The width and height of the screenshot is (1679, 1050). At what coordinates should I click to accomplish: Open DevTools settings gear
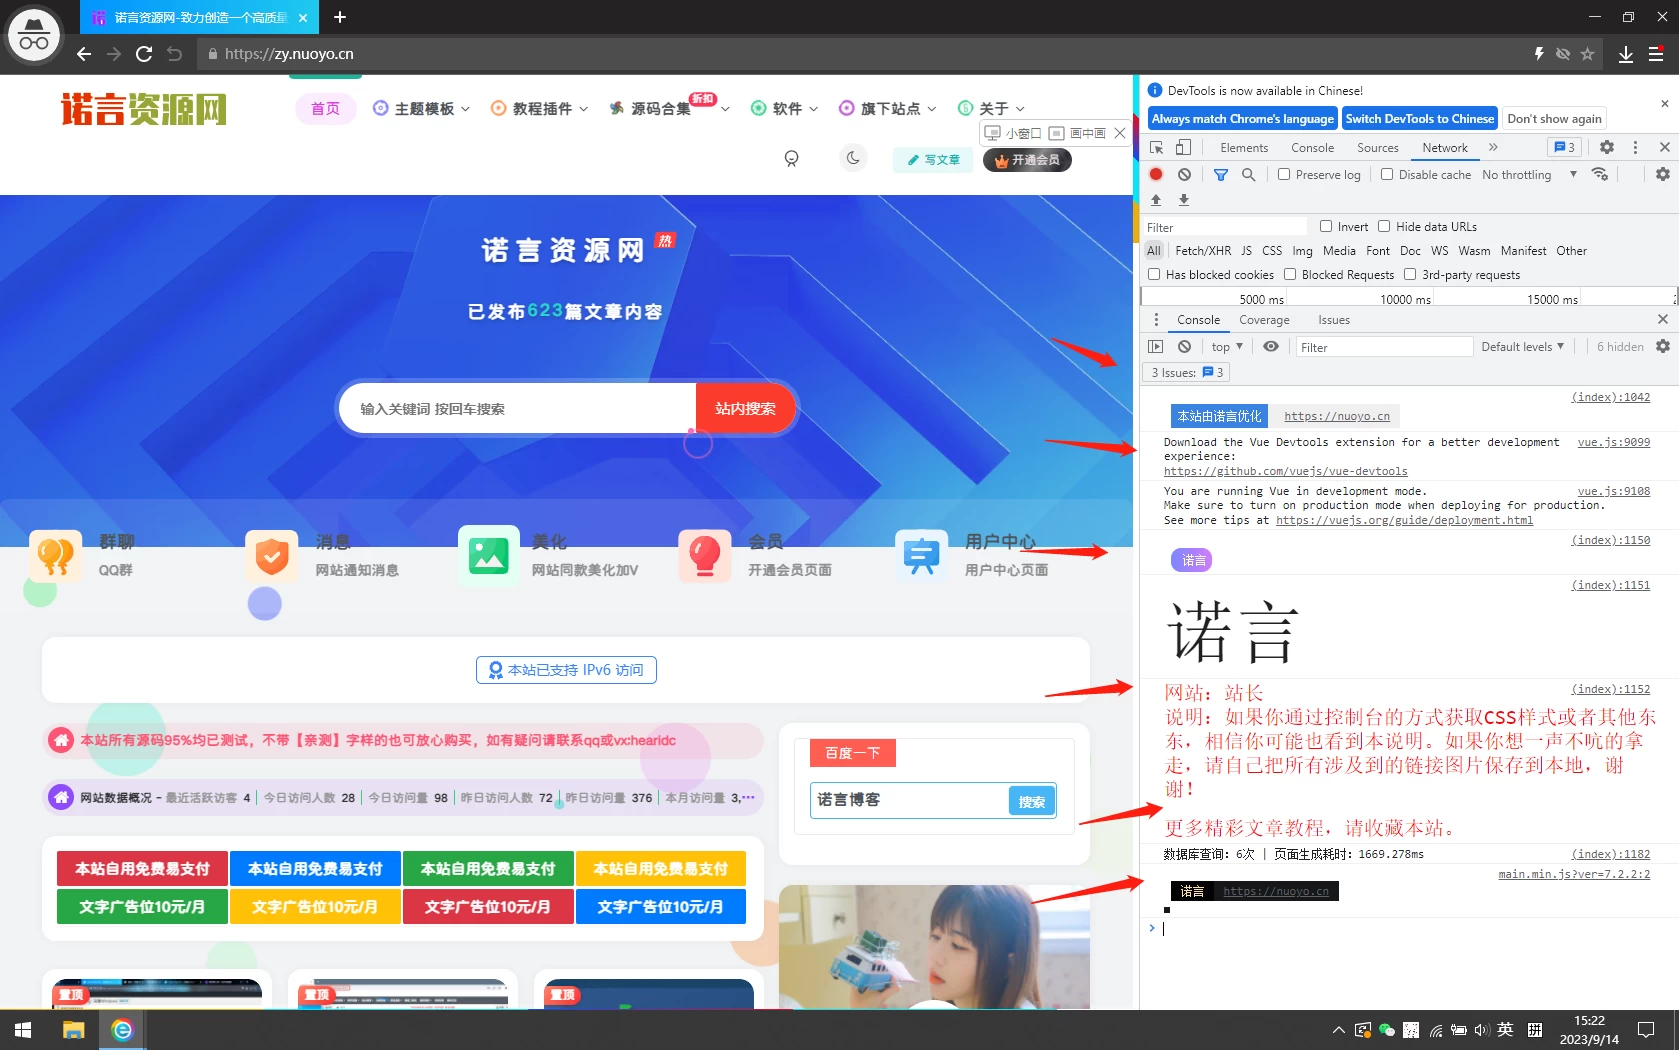[x=1607, y=147]
